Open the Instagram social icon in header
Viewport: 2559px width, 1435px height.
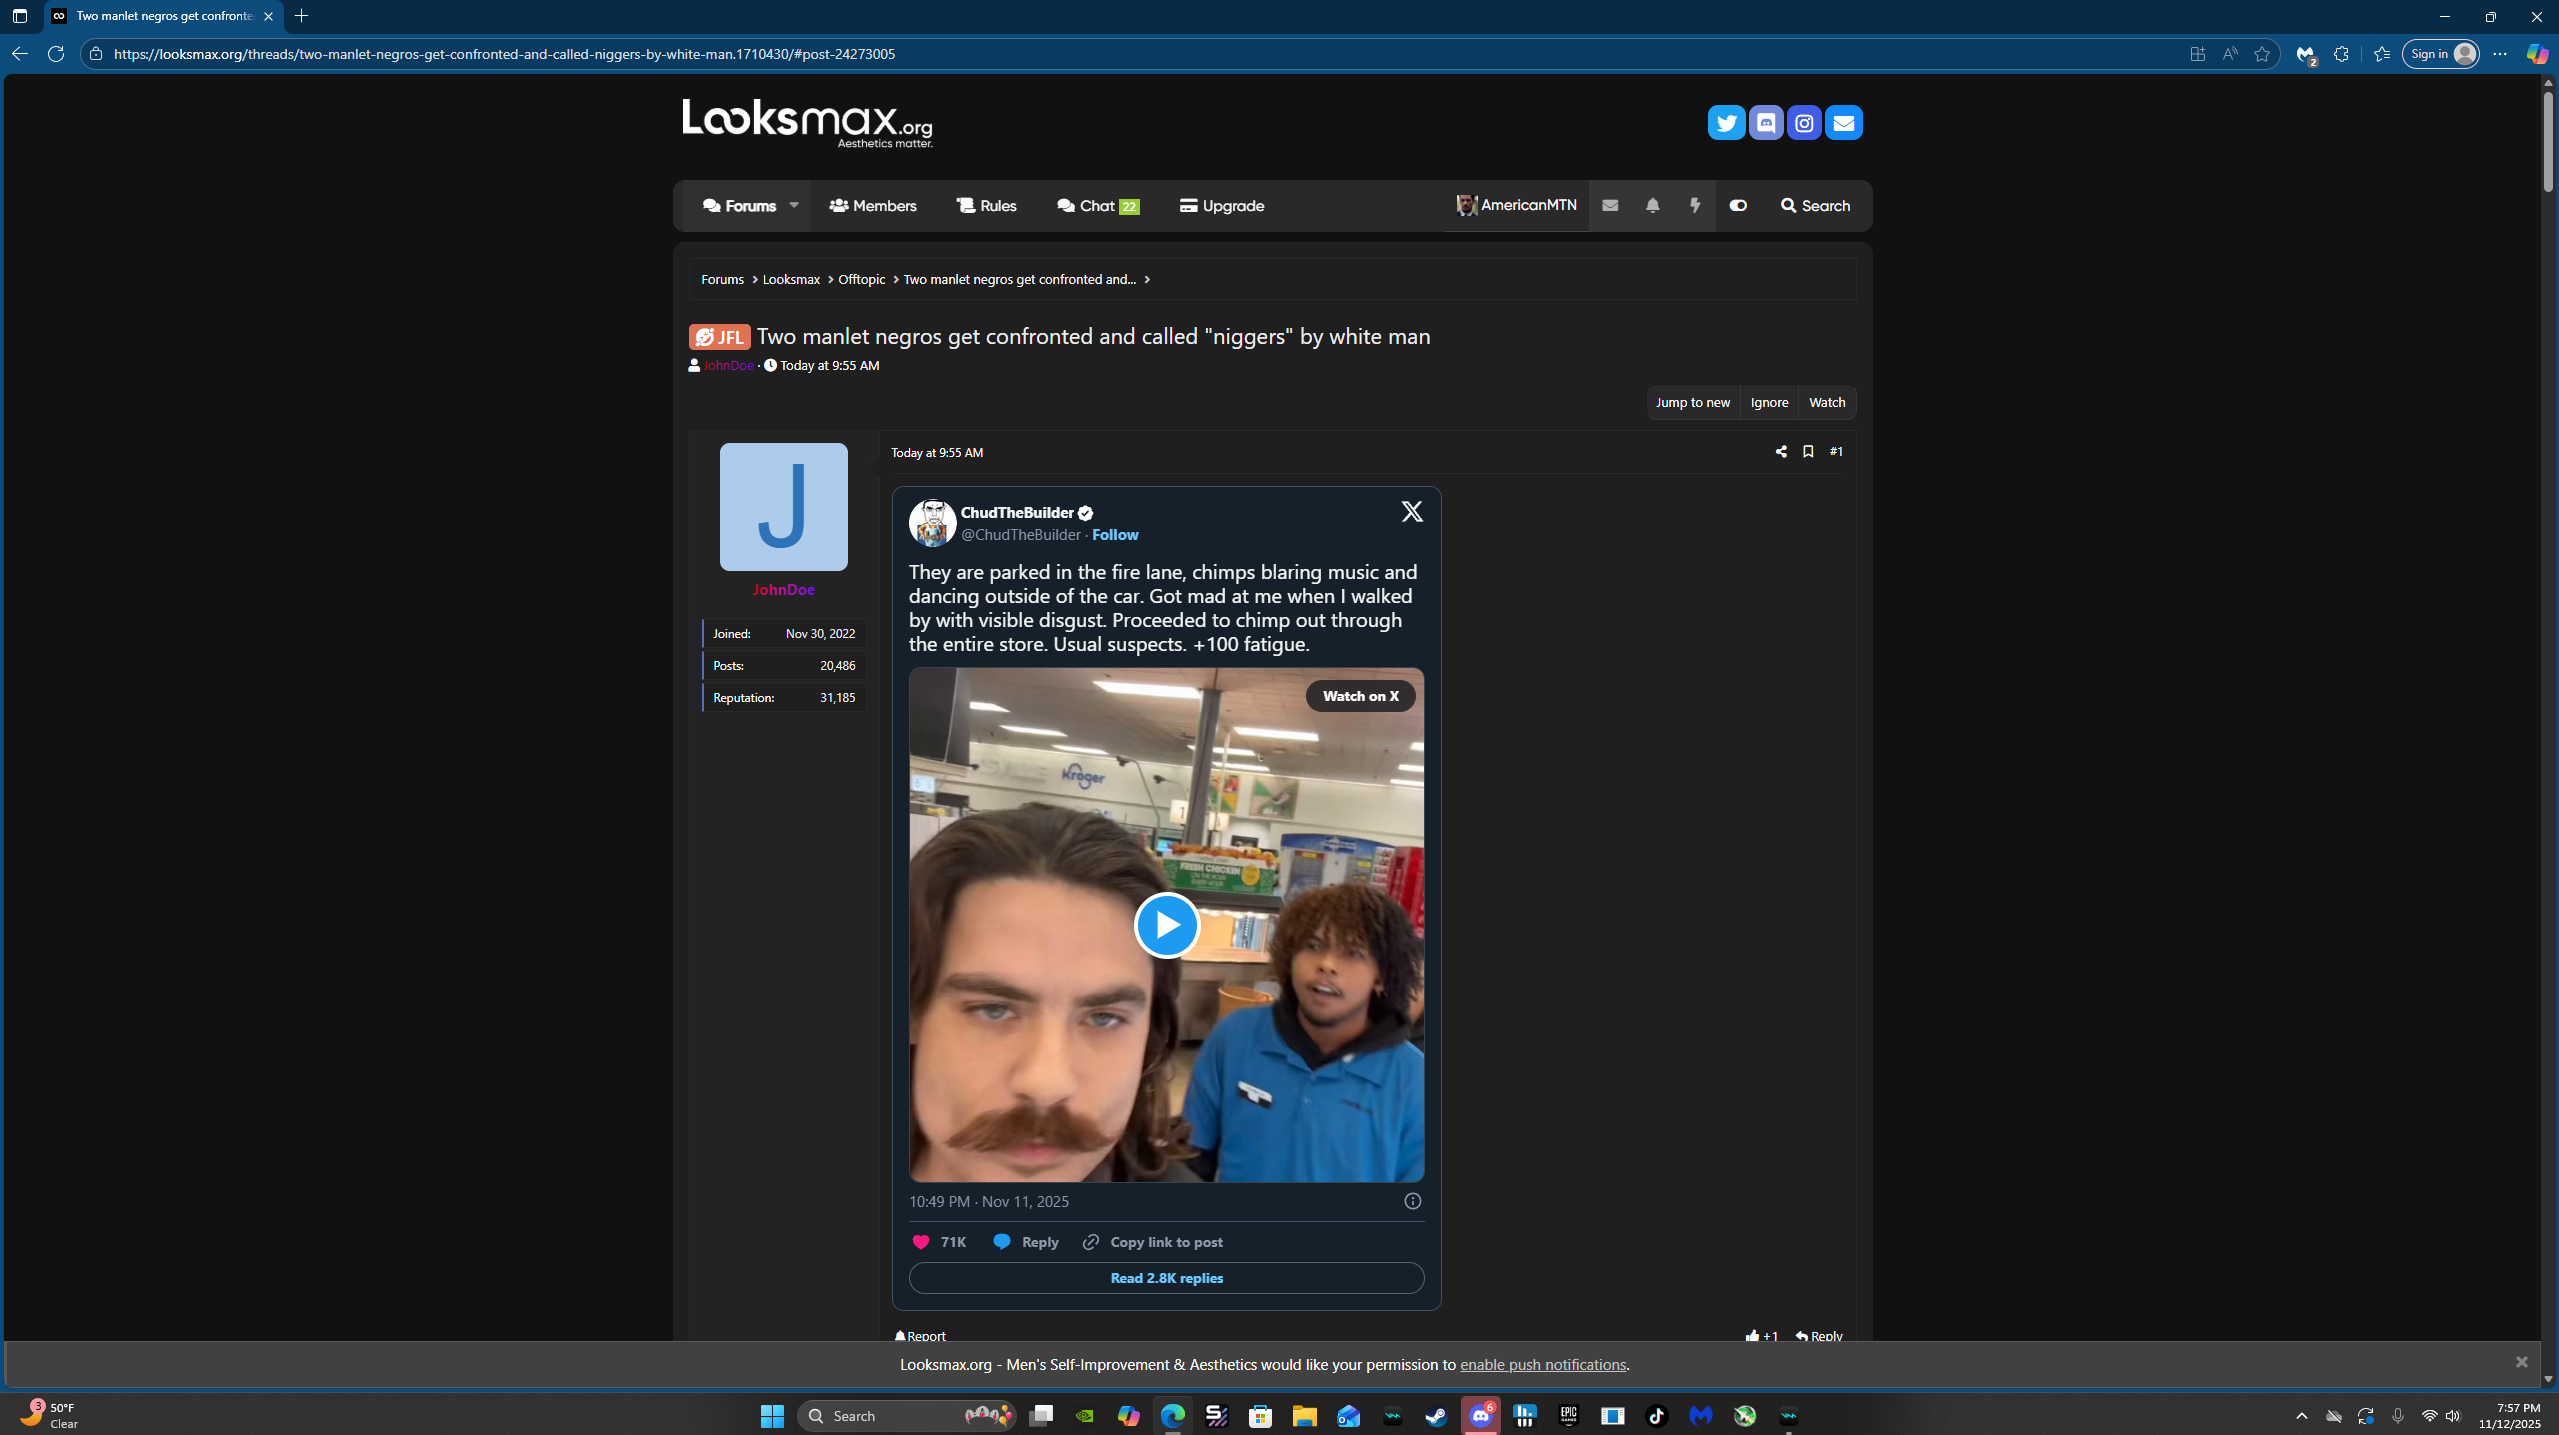(x=1804, y=122)
